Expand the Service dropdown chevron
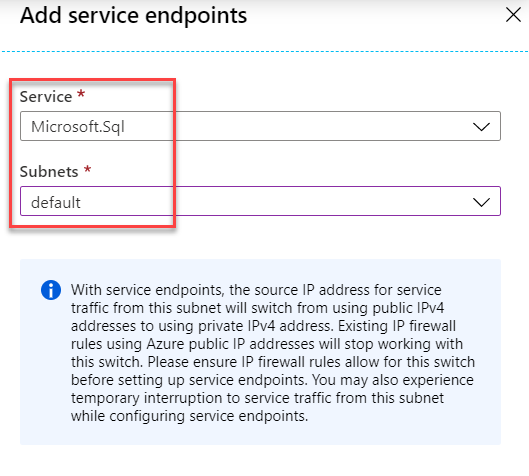The width and height of the screenshot is (529, 476). (481, 127)
